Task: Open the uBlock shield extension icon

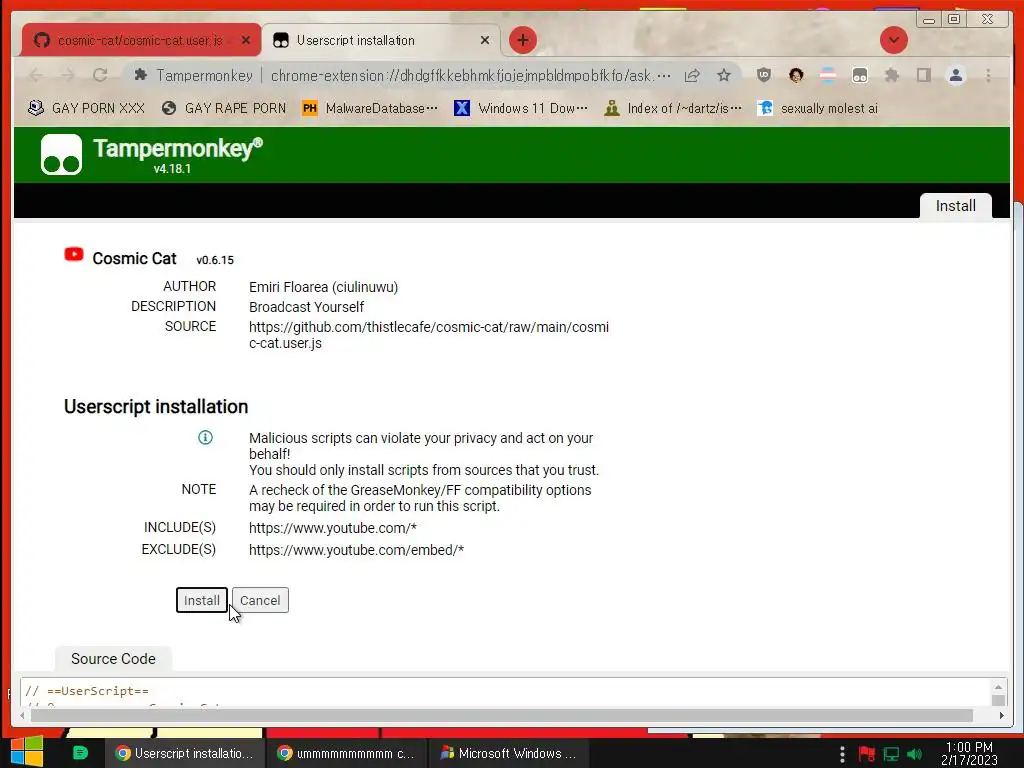Action: point(763,76)
